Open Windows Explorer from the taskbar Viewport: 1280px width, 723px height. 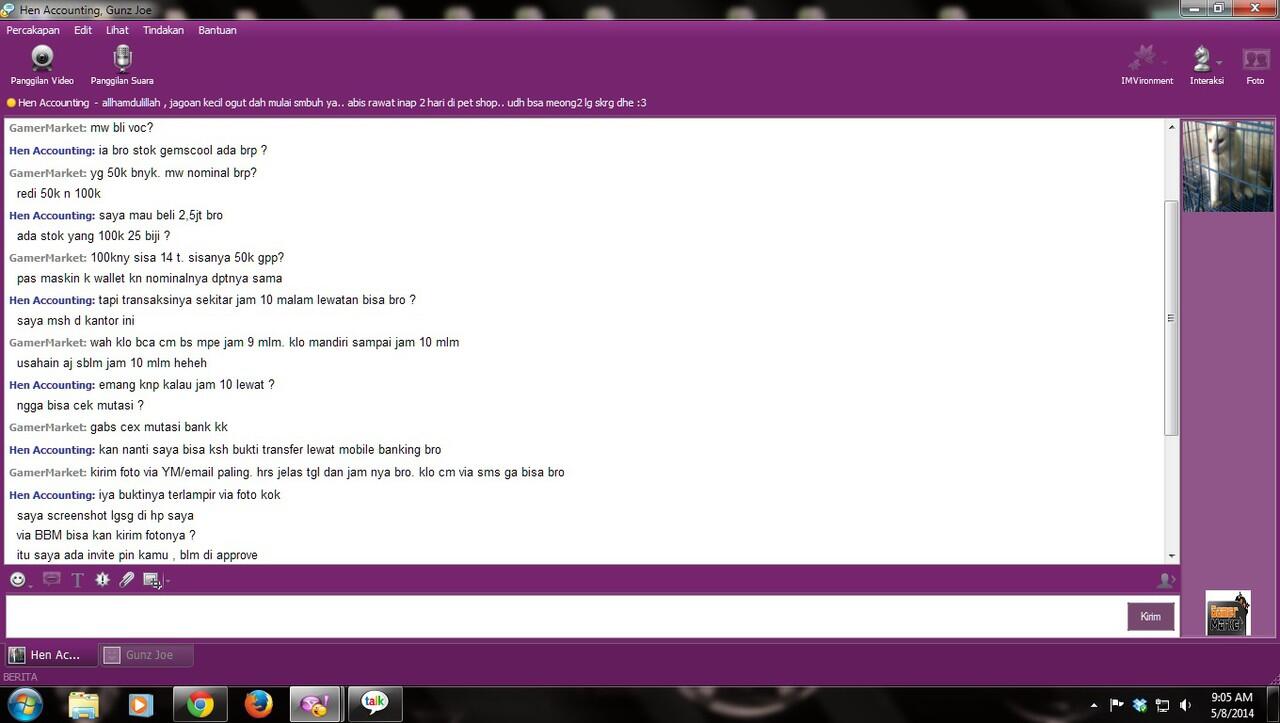coord(84,705)
